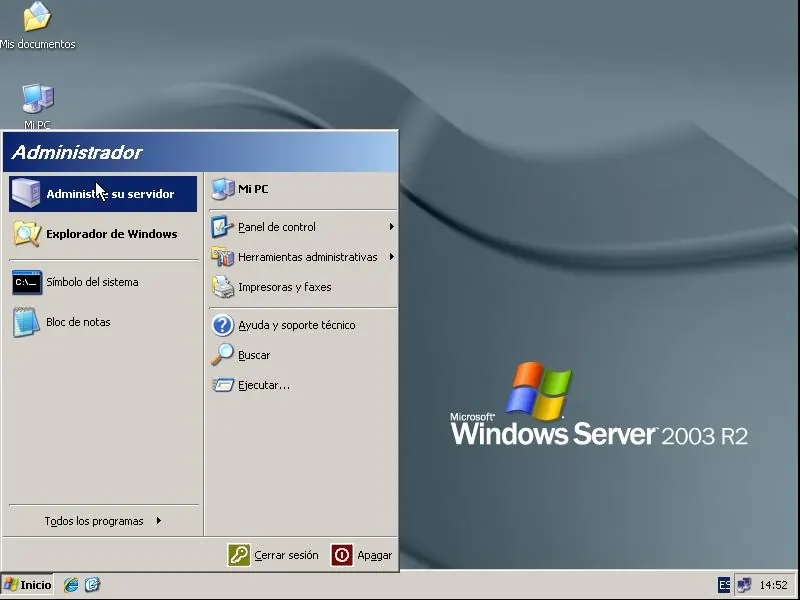This screenshot has height=600, width=800.
Task: Click the printer icon for Impresoras y faxes
Action: 223,287
